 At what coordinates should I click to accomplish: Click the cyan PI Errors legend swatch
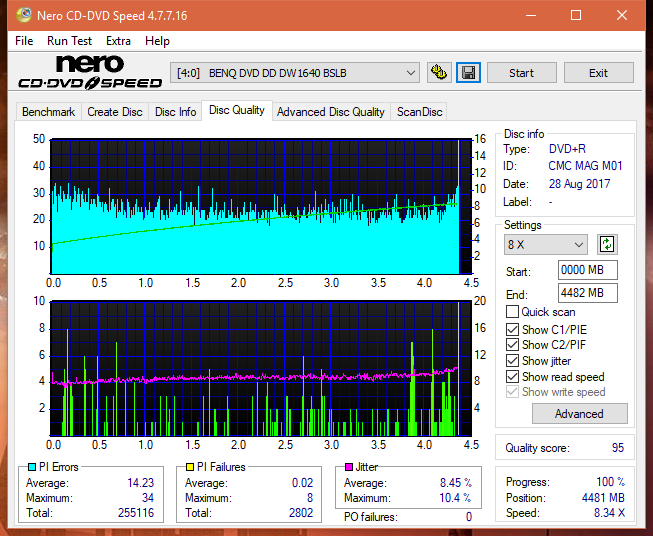(32, 467)
